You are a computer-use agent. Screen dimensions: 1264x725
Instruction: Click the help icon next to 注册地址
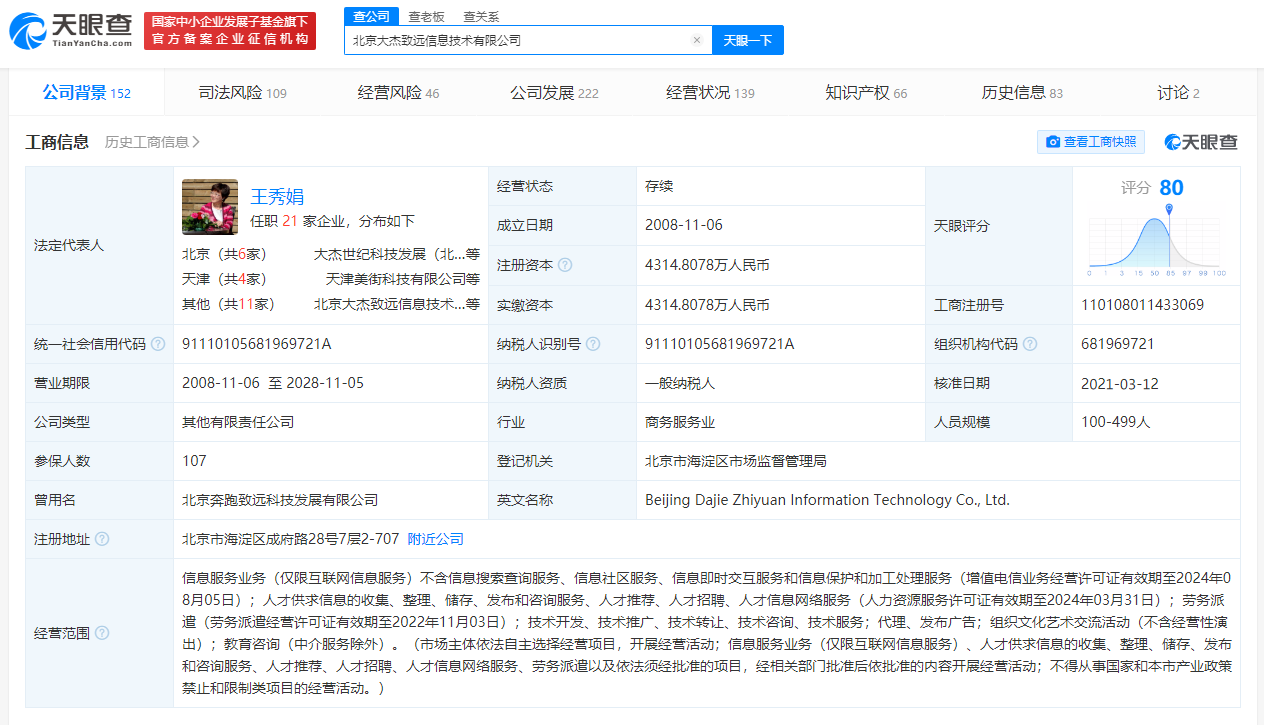(x=102, y=539)
